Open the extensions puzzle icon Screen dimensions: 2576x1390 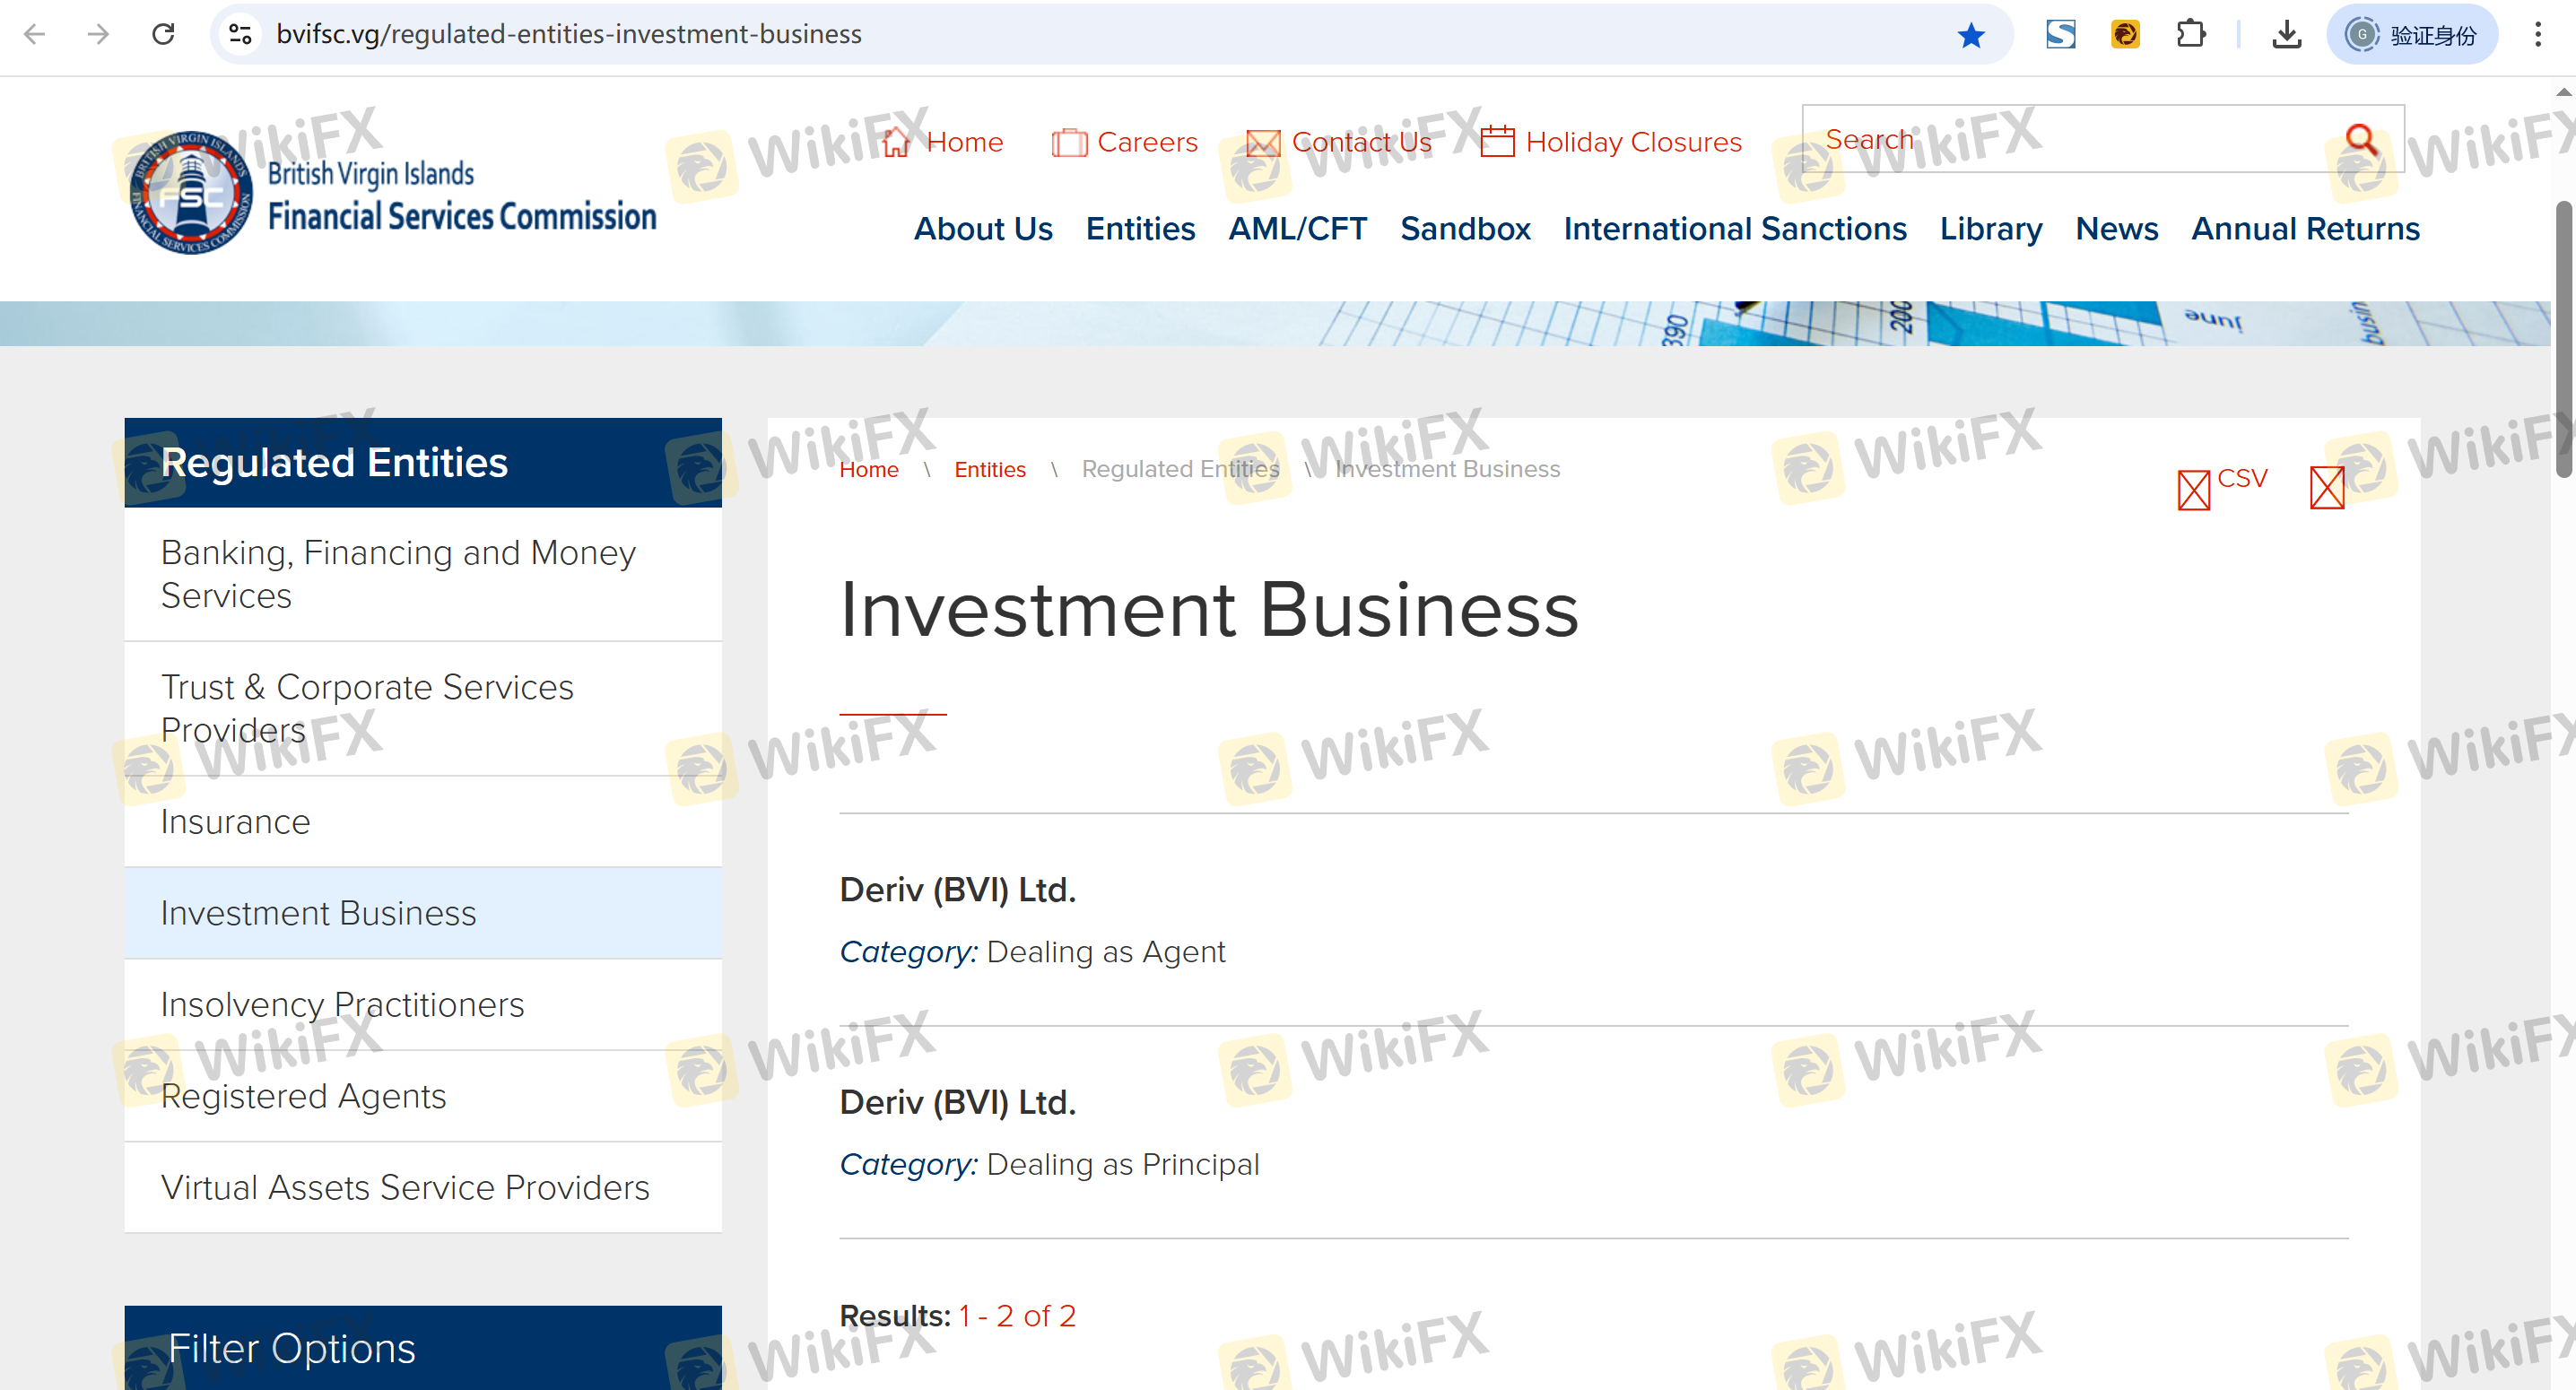click(x=2190, y=35)
